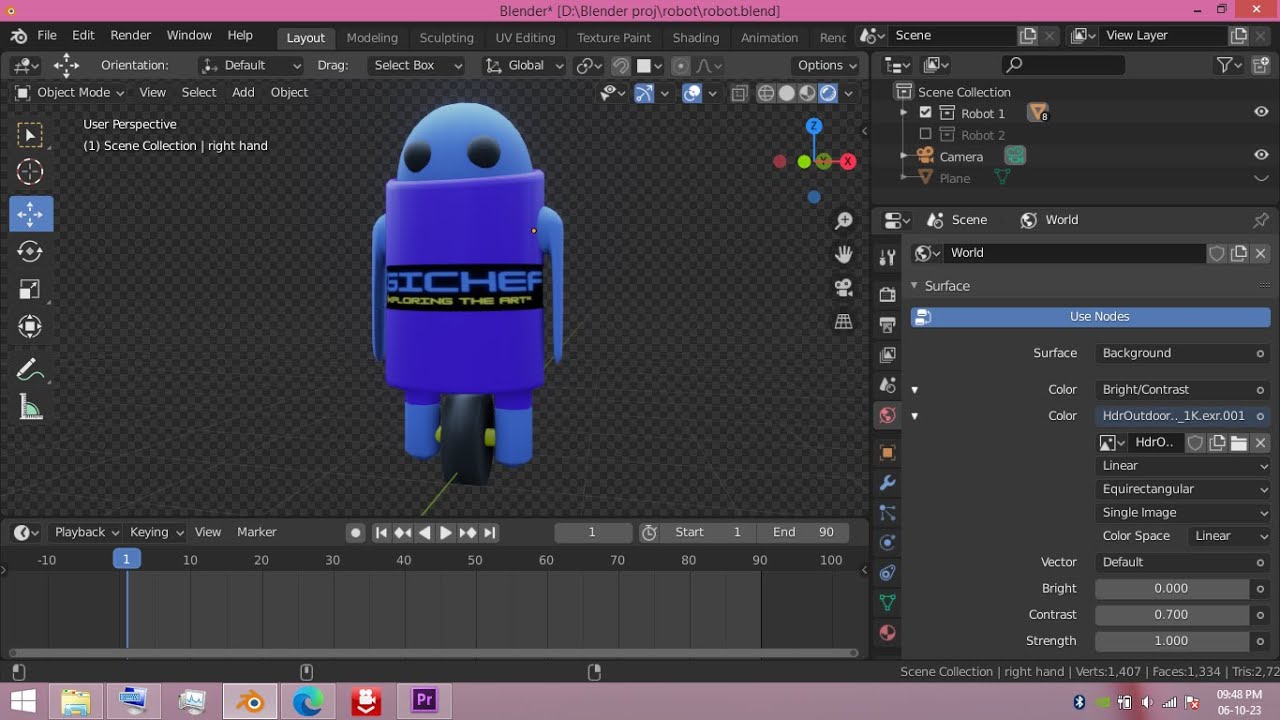Open the View Layer properties tab
This screenshot has width=1280, height=720.
(x=887, y=355)
